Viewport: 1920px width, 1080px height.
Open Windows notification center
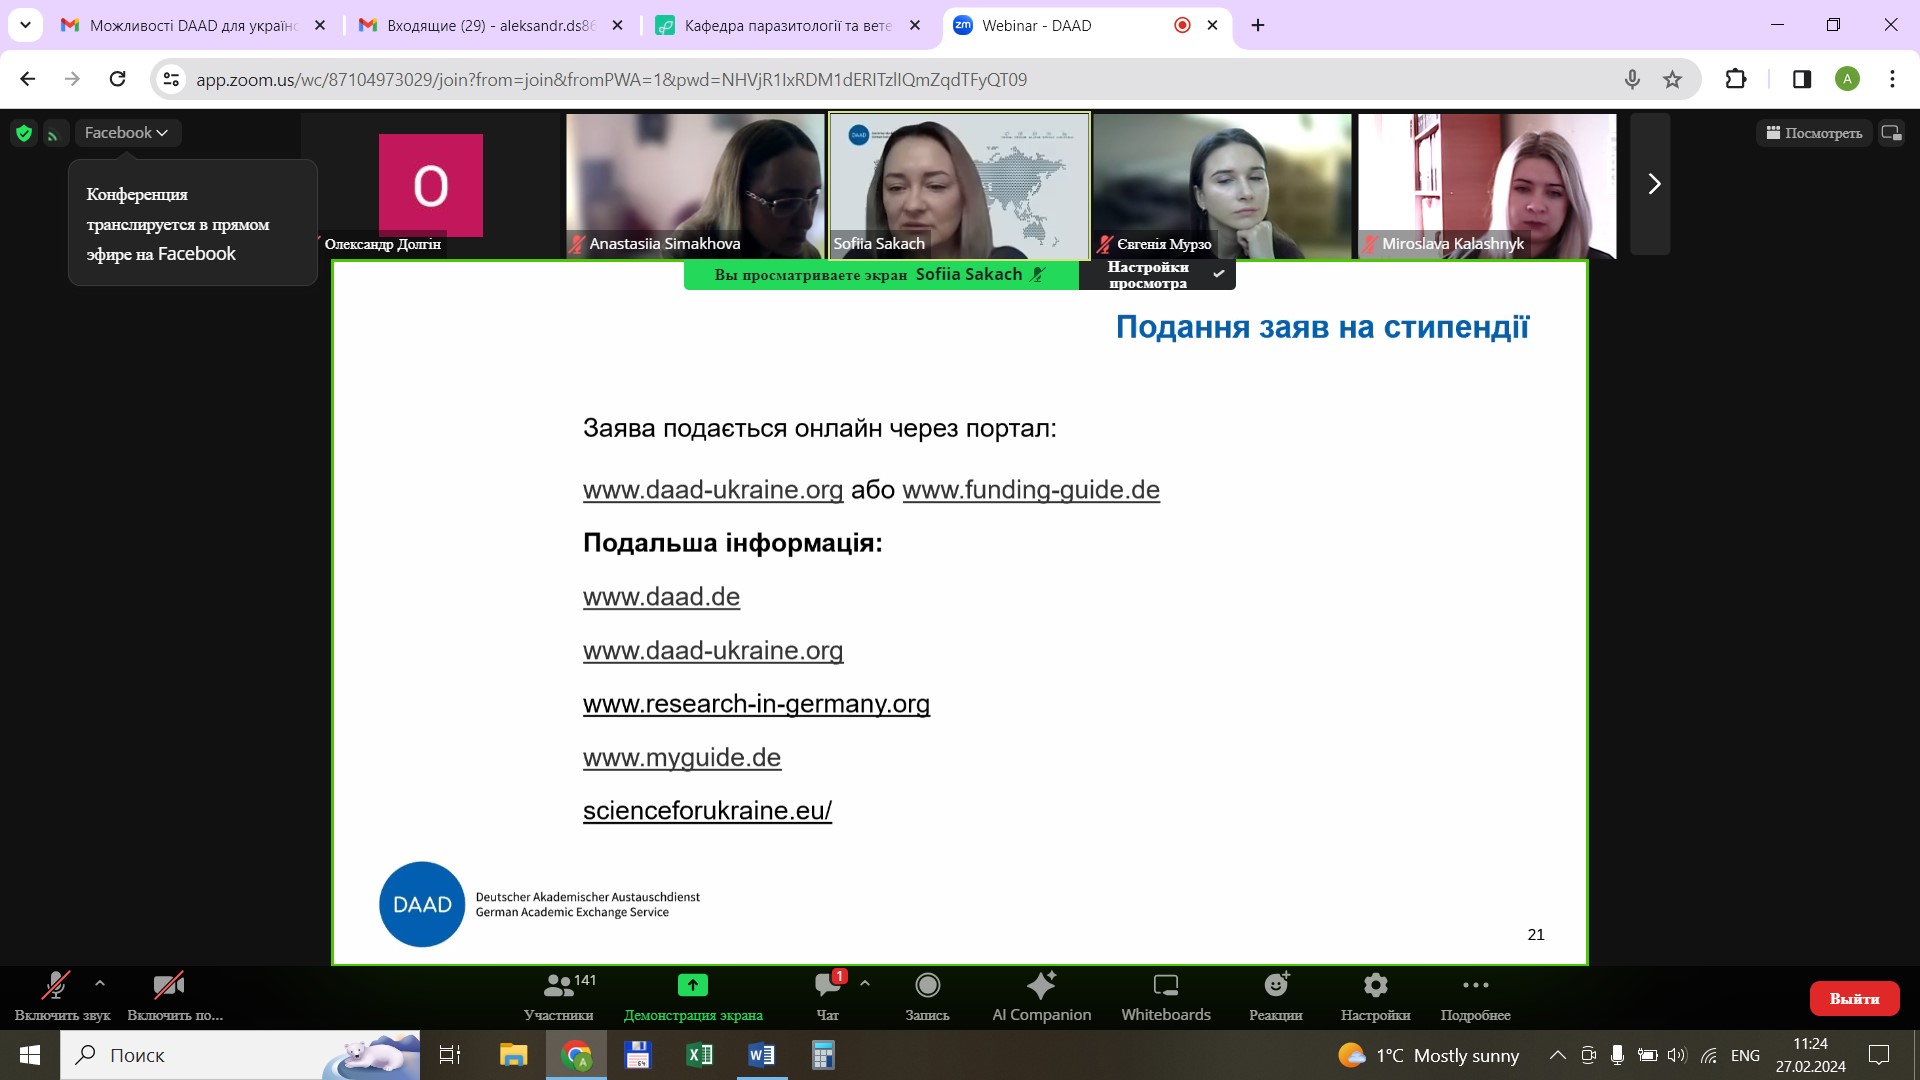click(x=1879, y=1055)
